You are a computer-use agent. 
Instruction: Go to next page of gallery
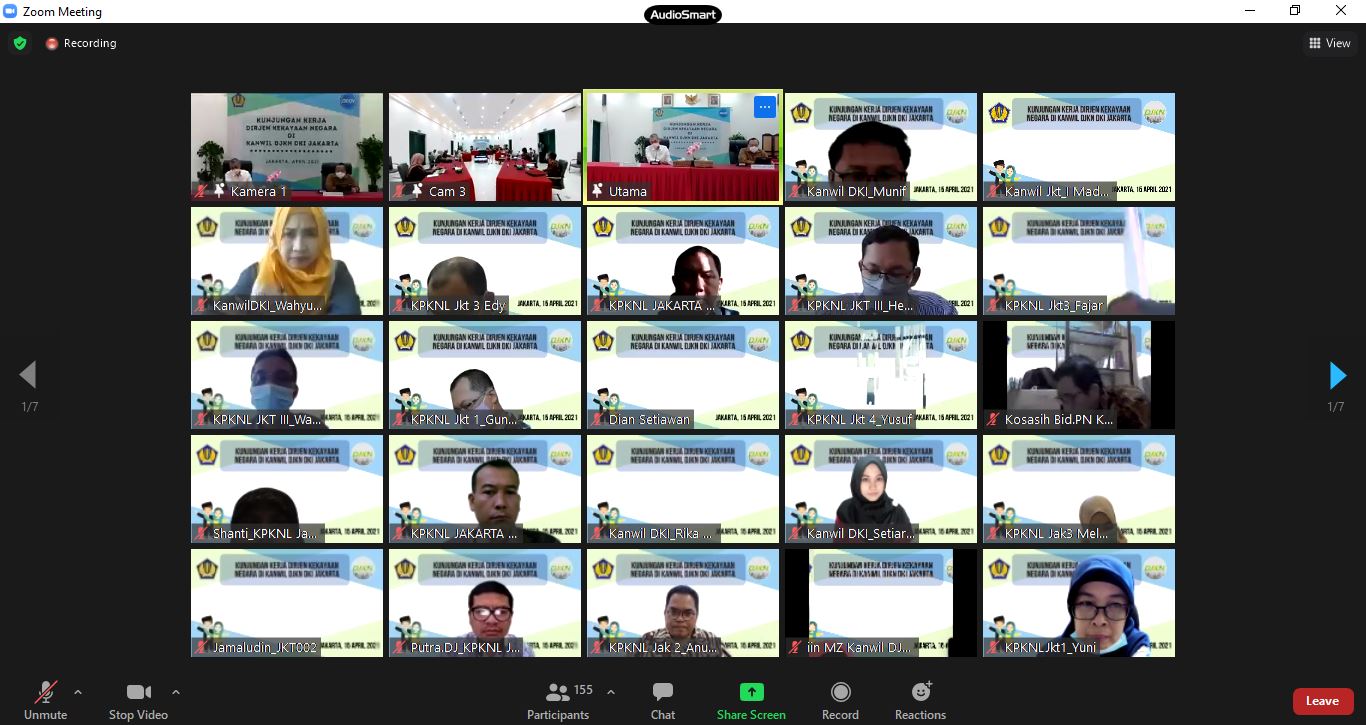click(1337, 376)
